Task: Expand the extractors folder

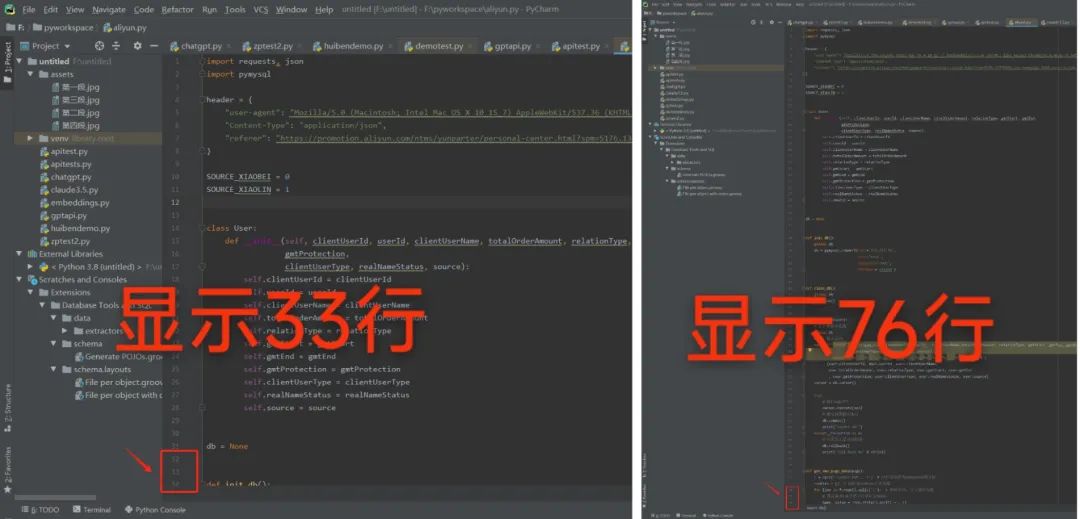Action: [x=65, y=331]
